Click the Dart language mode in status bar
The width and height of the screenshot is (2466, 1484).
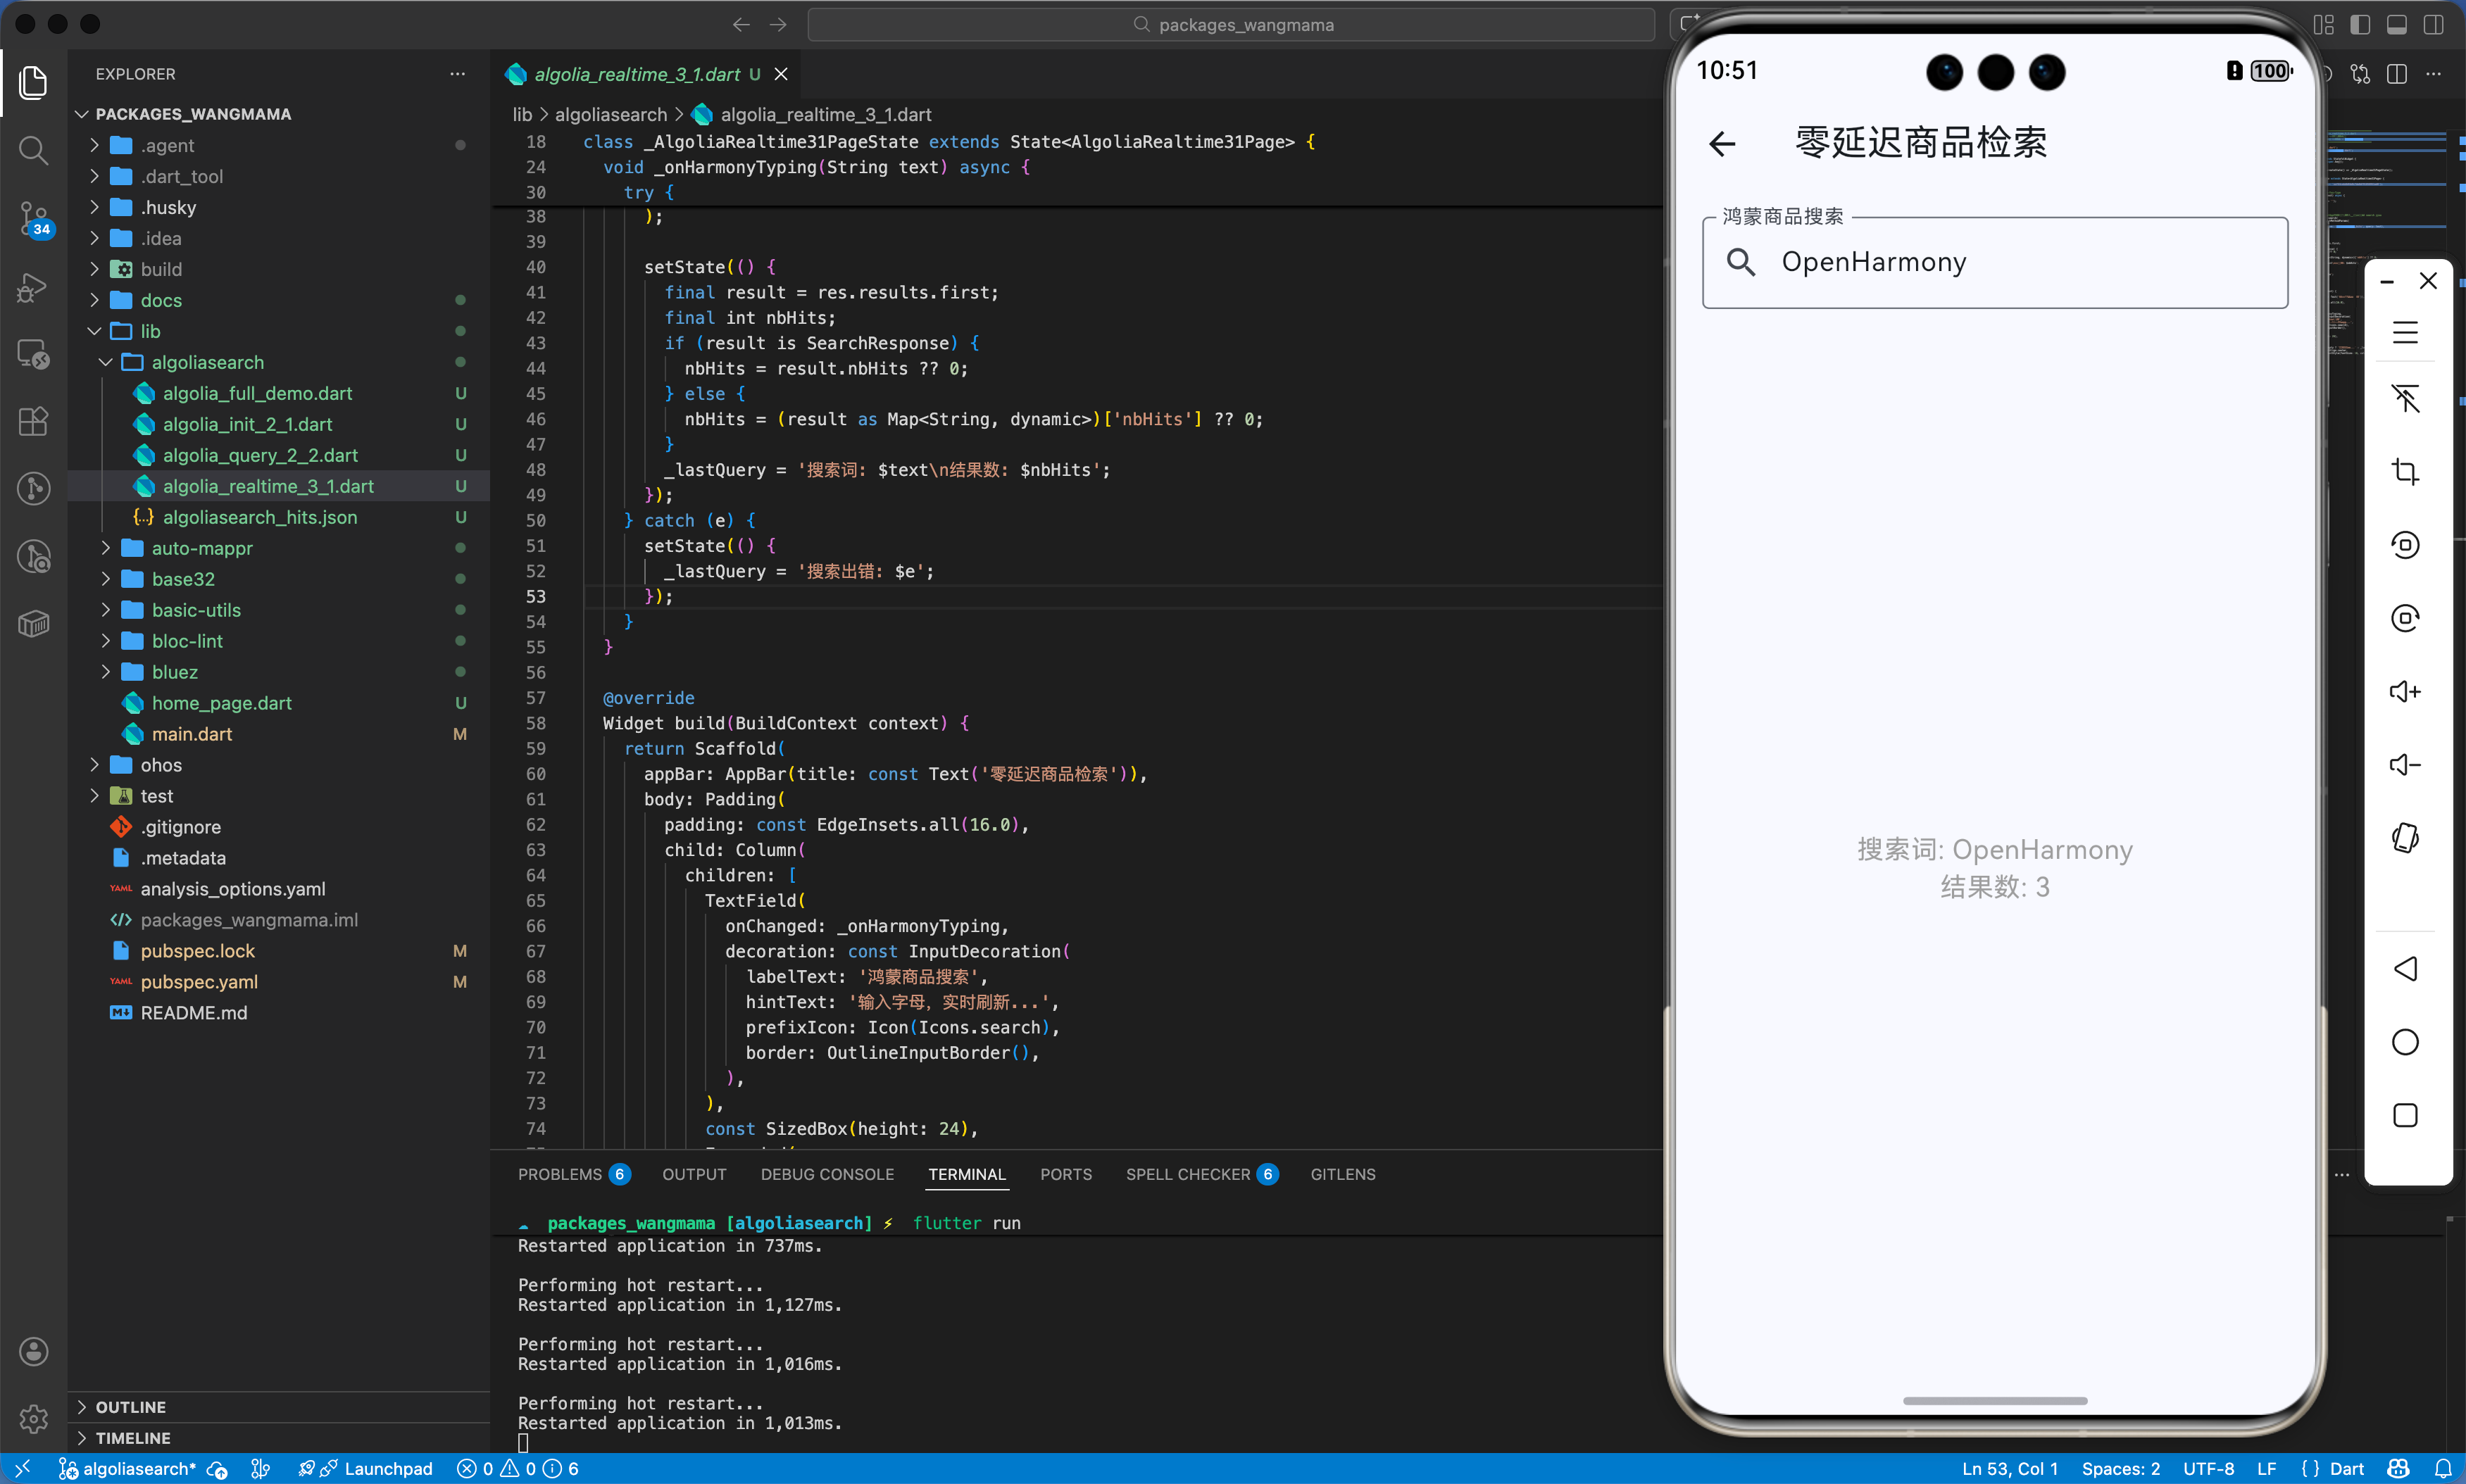tap(2346, 1468)
